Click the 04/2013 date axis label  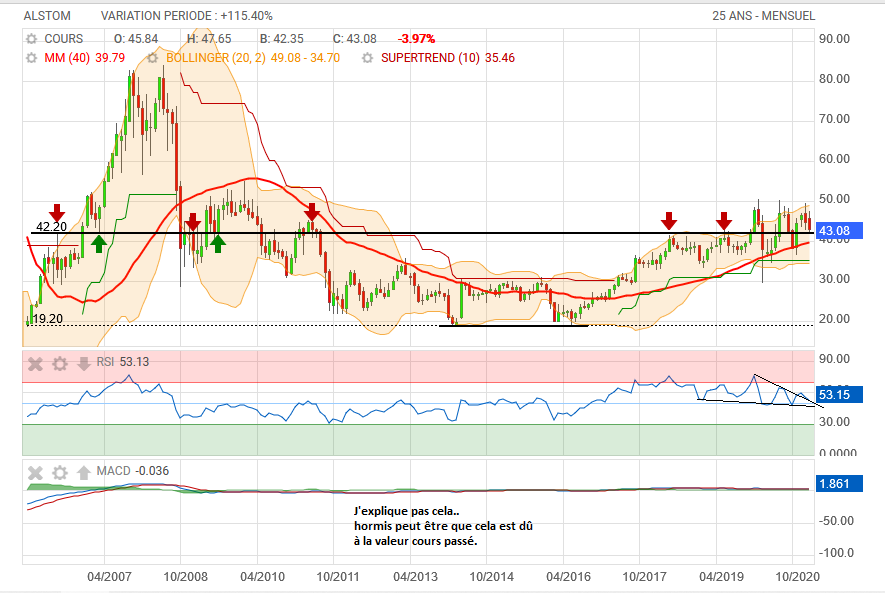pyautogui.click(x=415, y=577)
